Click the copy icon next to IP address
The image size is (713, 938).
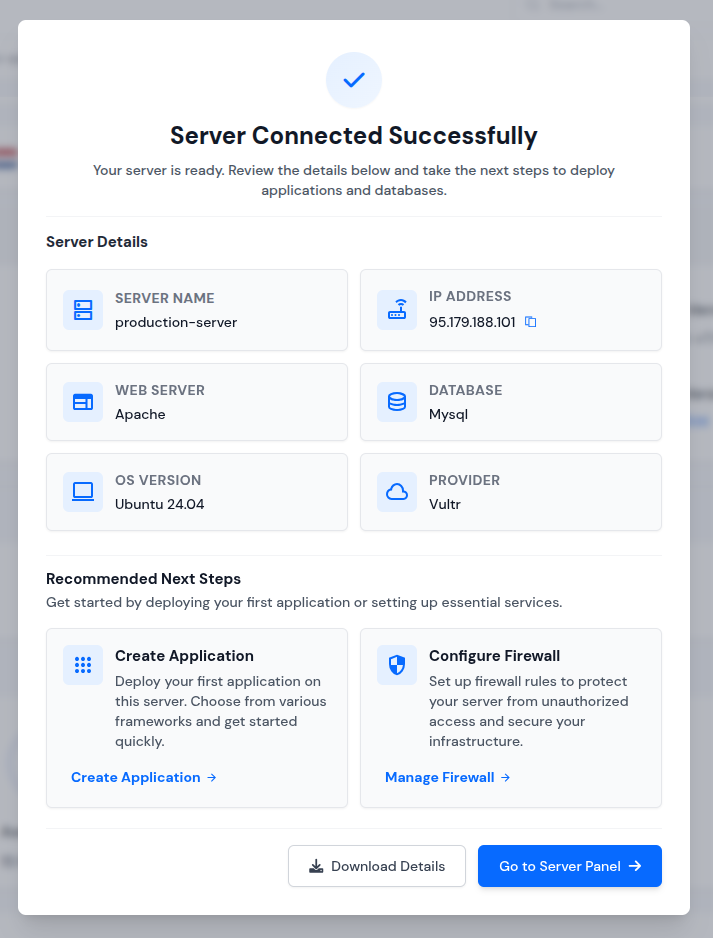pos(531,322)
